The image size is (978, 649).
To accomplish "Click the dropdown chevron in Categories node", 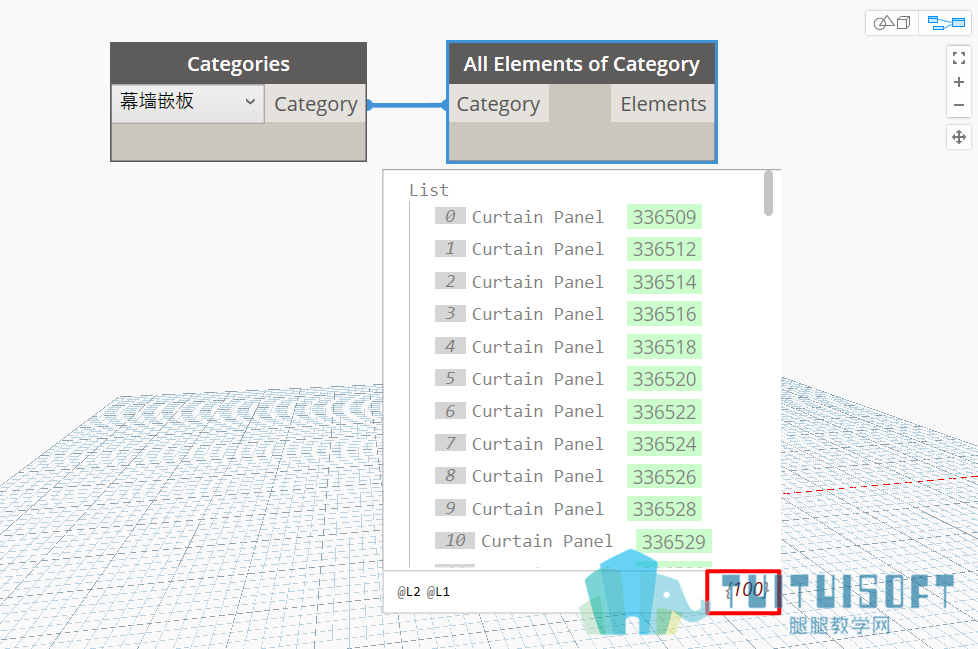I will click(x=250, y=102).
